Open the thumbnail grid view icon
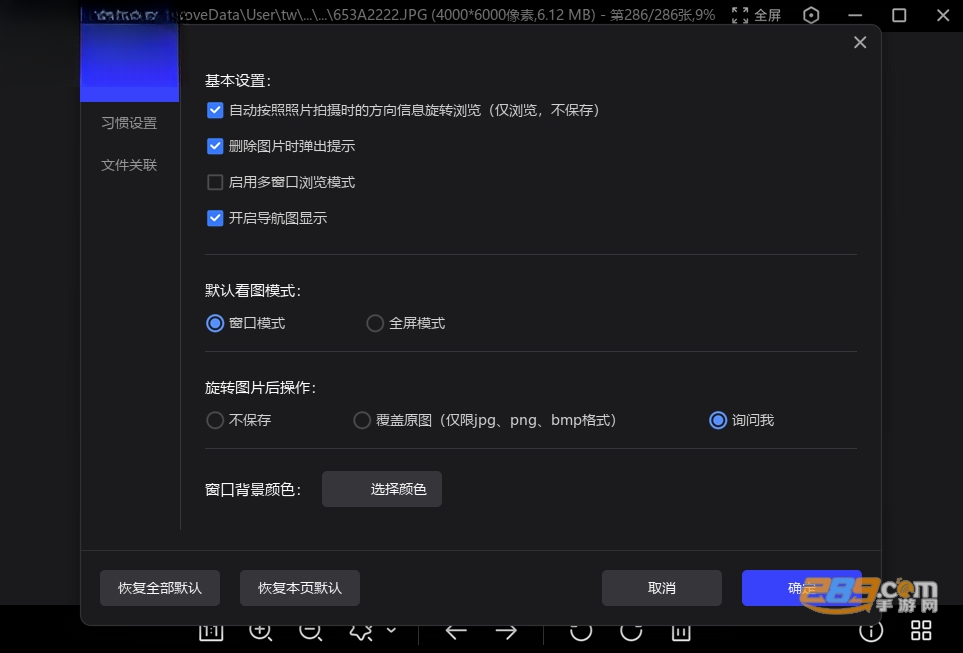This screenshot has height=653, width=963. (x=921, y=631)
